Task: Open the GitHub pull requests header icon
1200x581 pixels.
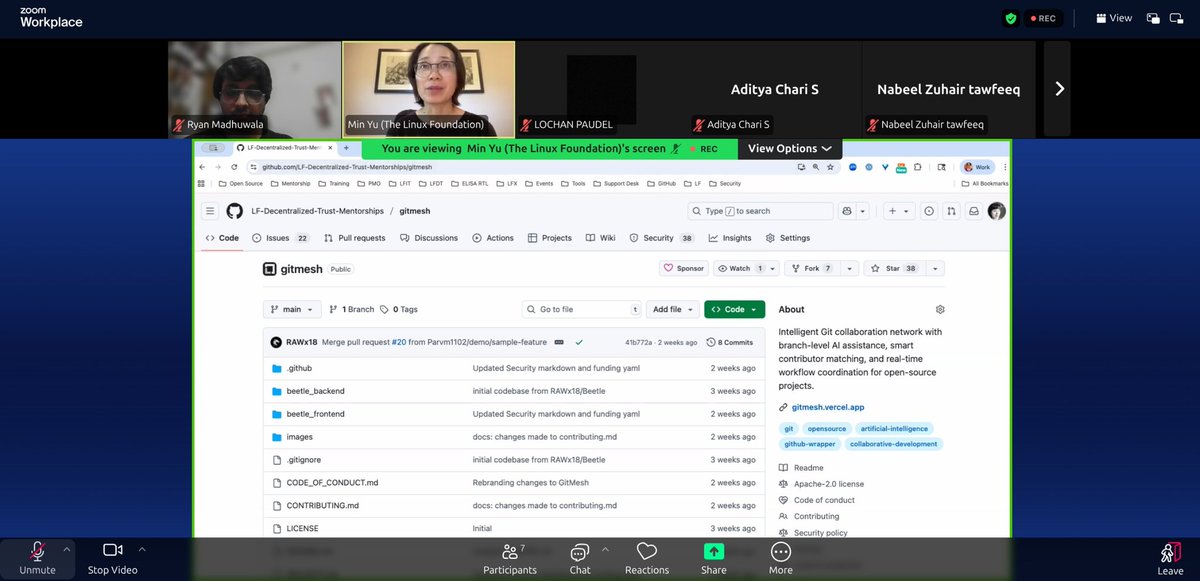Action: pyautogui.click(x=951, y=211)
